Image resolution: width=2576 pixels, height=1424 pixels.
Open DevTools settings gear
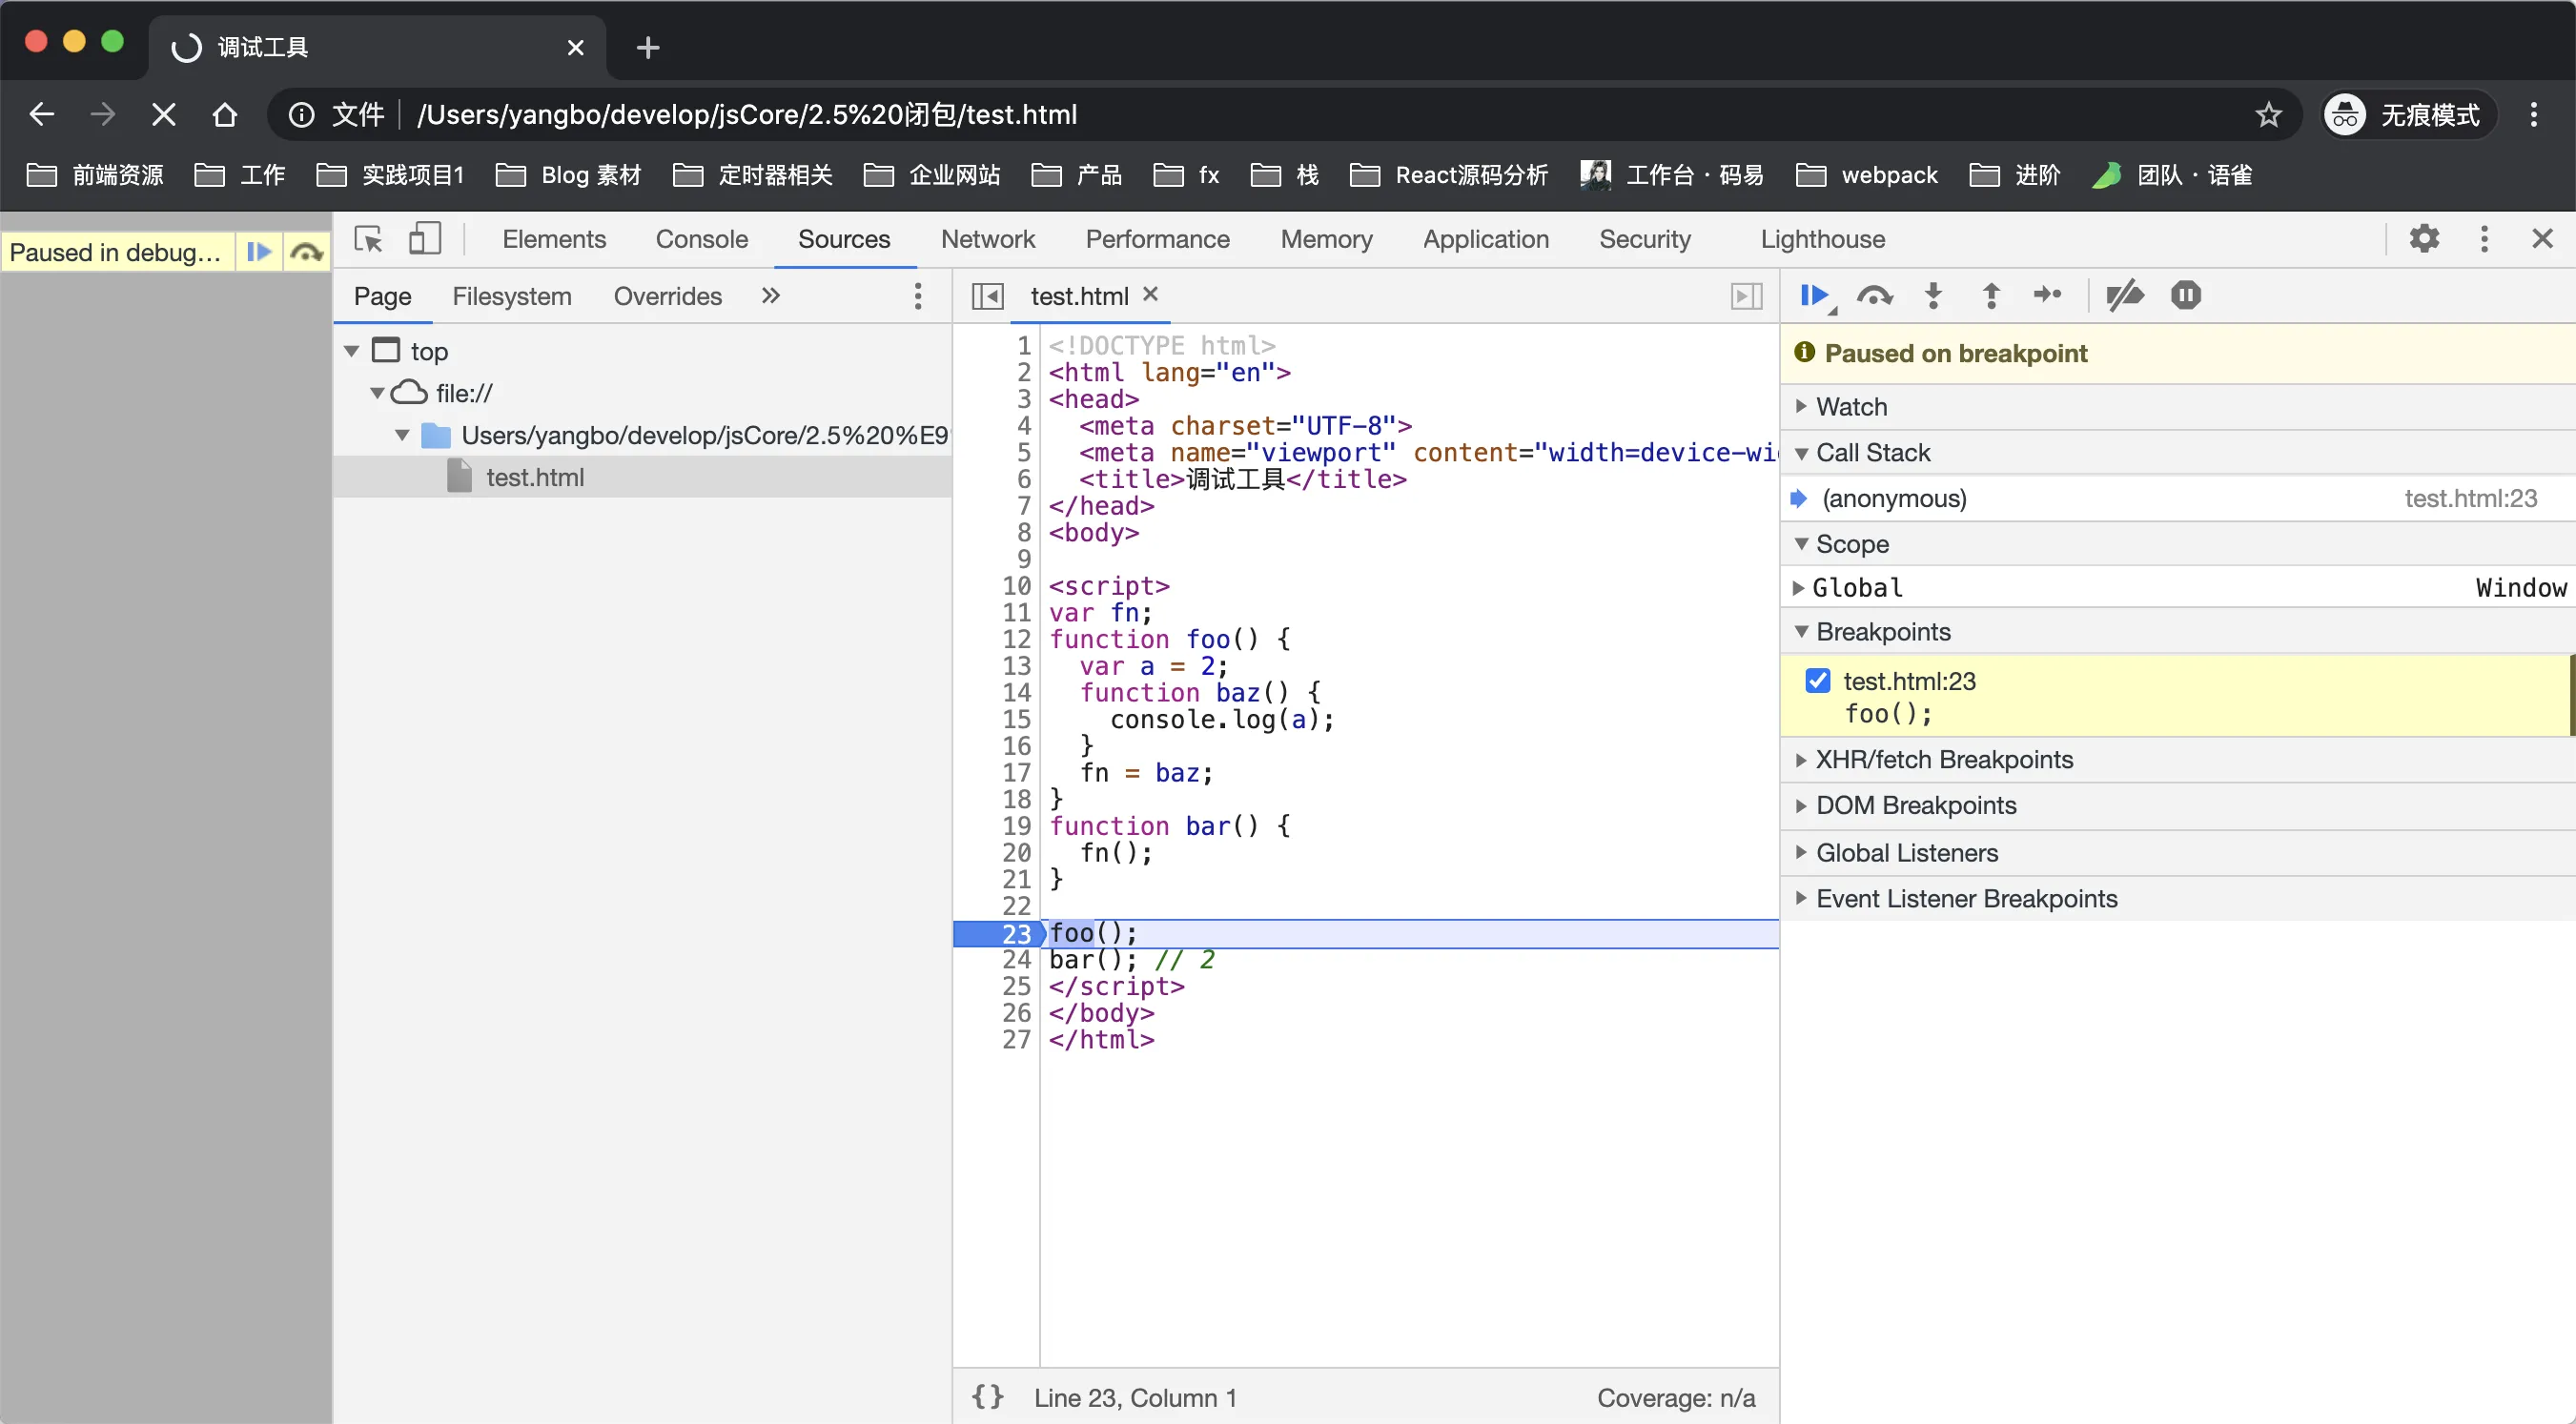[x=2424, y=239]
